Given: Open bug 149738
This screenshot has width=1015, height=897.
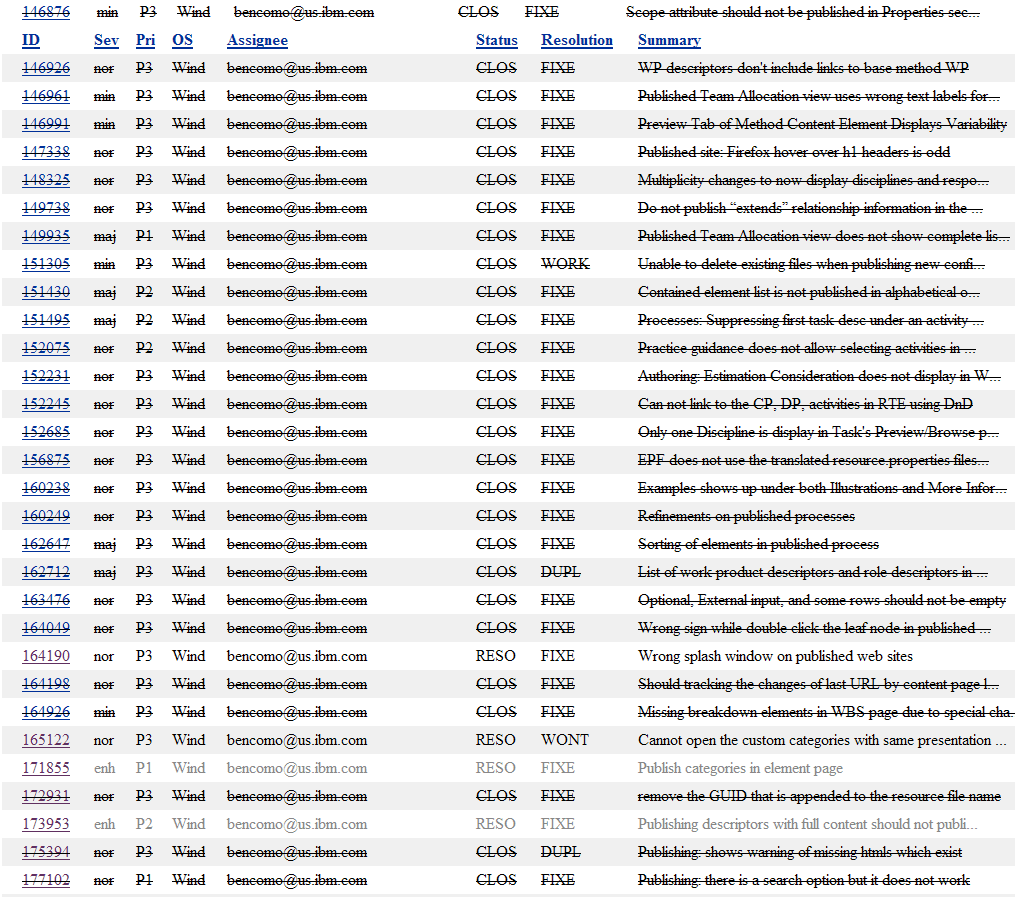Looking at the screenshot, I should (46, 208).
